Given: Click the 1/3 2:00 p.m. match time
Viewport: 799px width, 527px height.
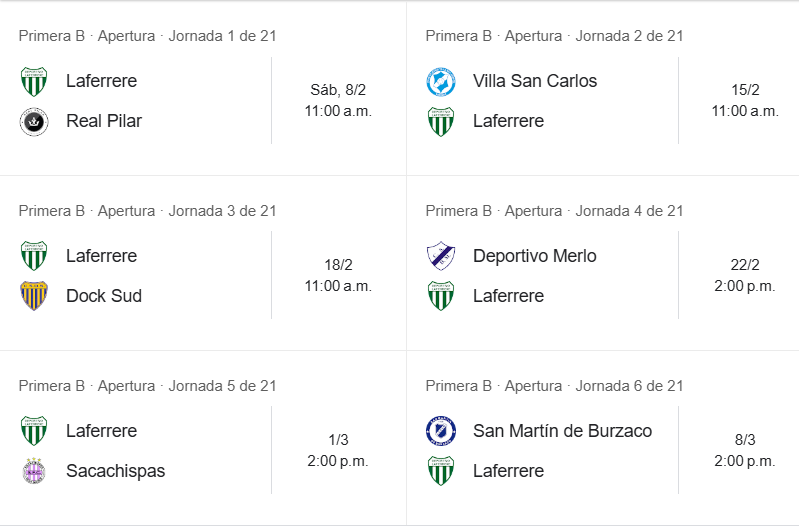Looking at the screenshot, I should point(338,450).
